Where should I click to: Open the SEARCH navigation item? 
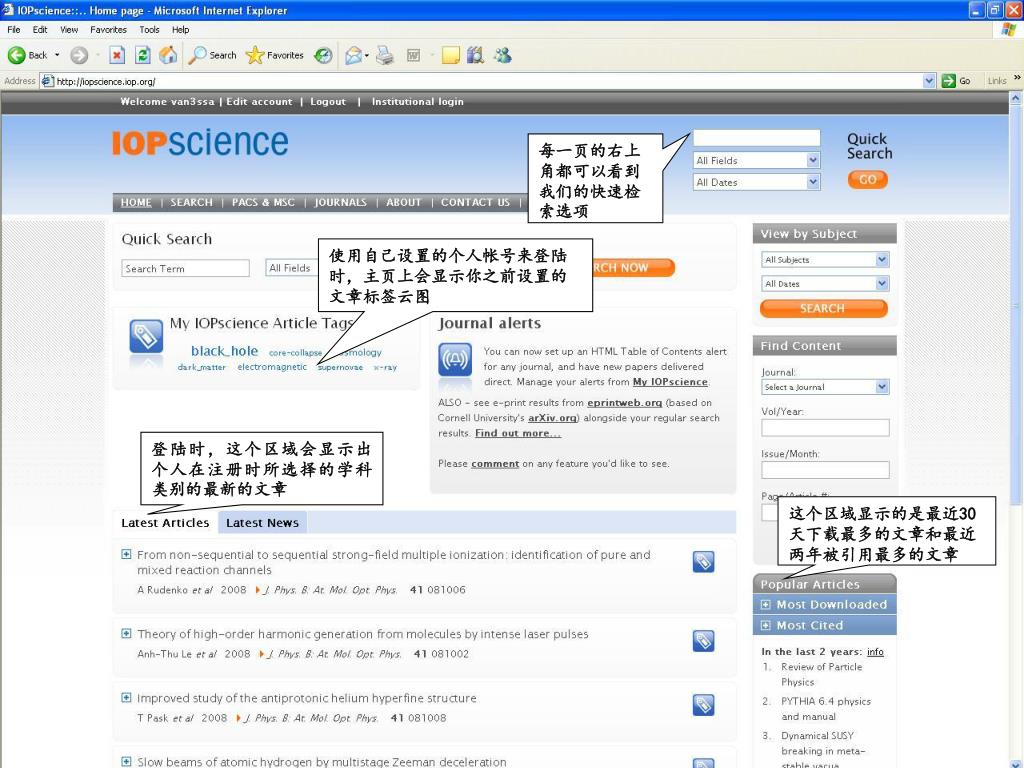191,202
